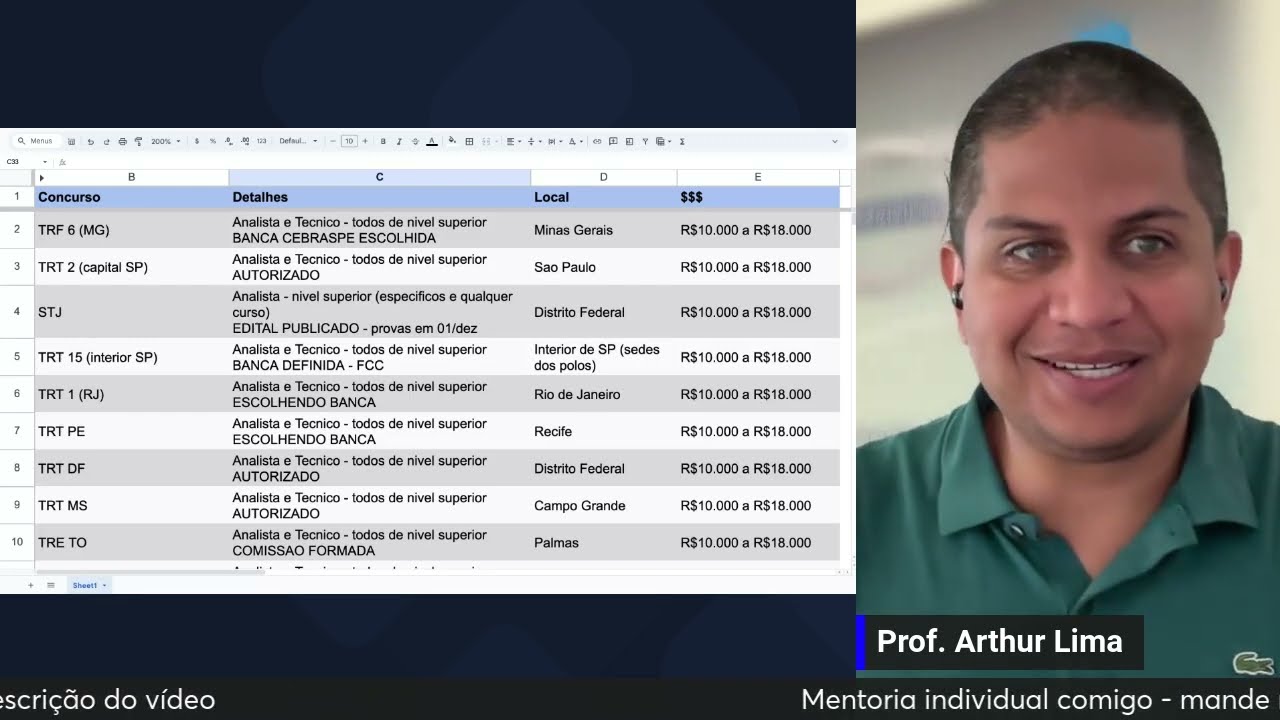
Task: Select the Minas Gerais cell
Action: 603,230
